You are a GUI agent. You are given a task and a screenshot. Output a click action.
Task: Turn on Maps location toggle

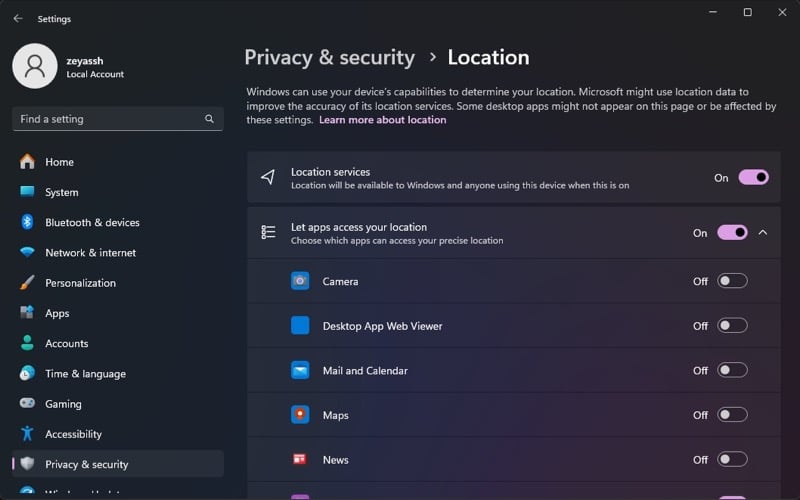(x=732, y=415)
